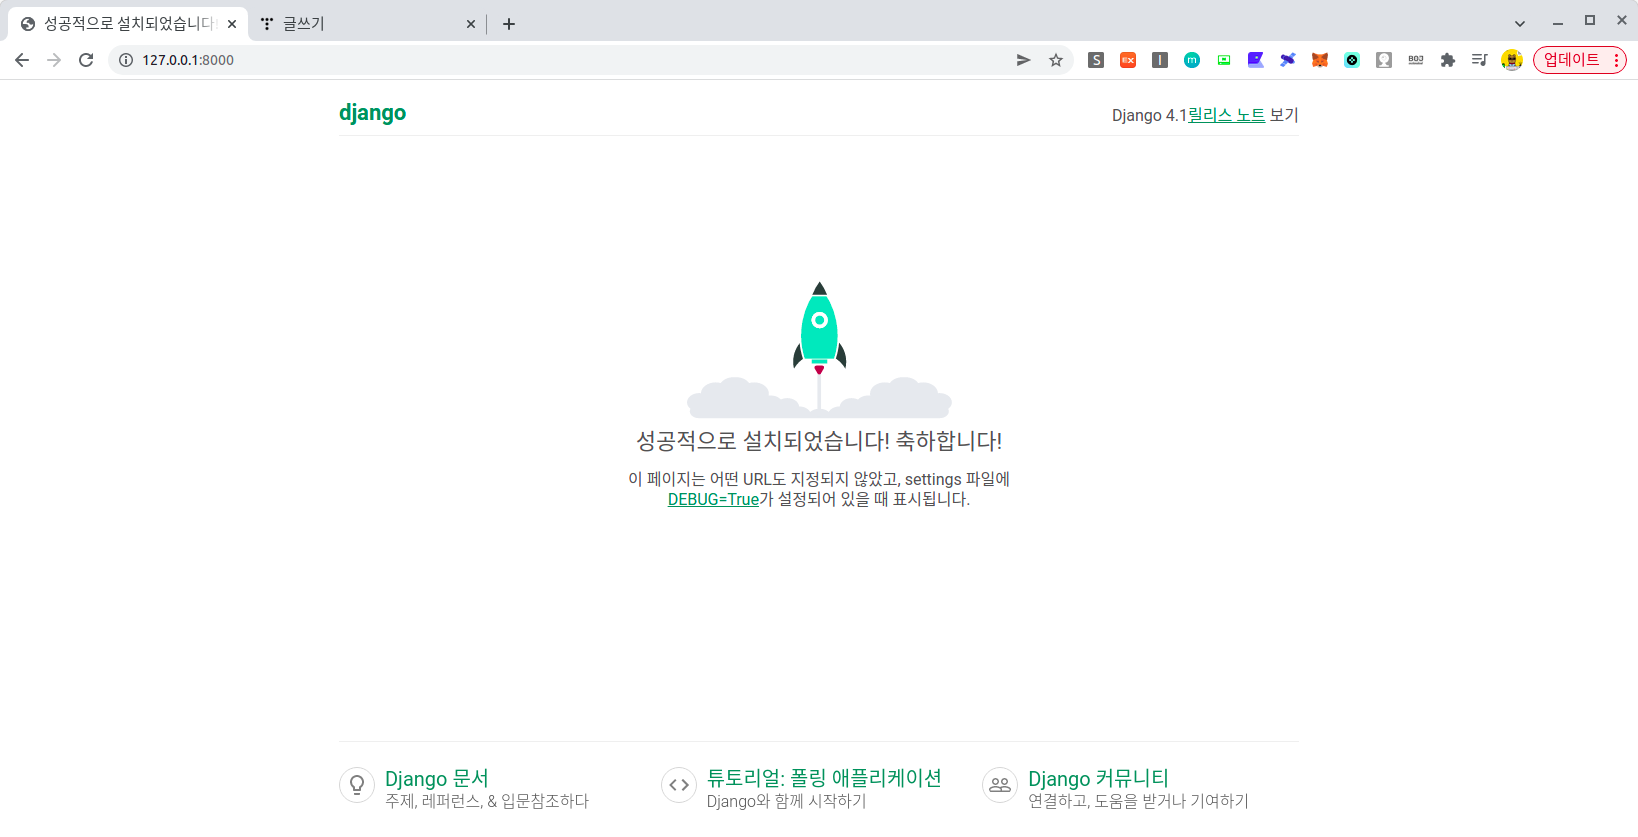This screenshot has height=837, width=1638.
Task: Click the code brackets icon beside 튜토리얼
Action: coord(679,785)
